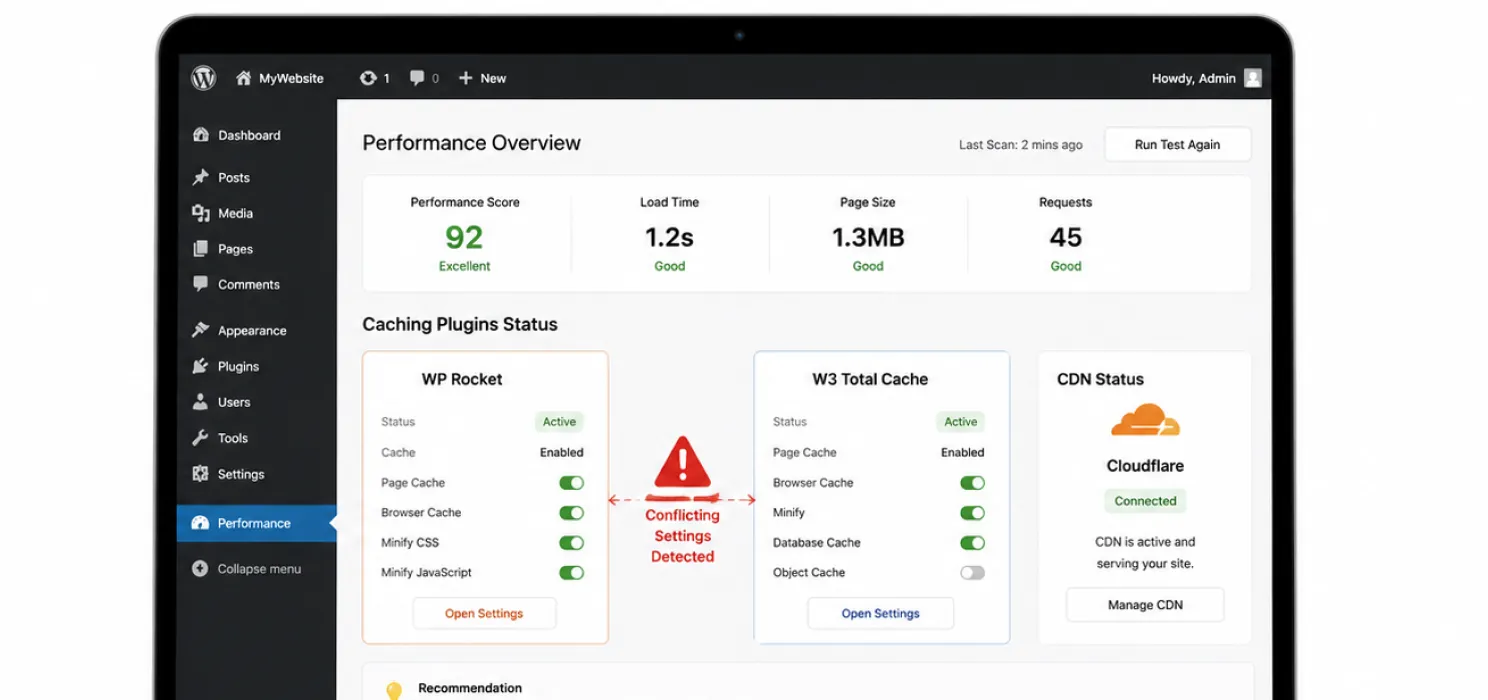Click the Performance gauge icon
Screen dimensions: 1488x700
[x=200, y=523]
